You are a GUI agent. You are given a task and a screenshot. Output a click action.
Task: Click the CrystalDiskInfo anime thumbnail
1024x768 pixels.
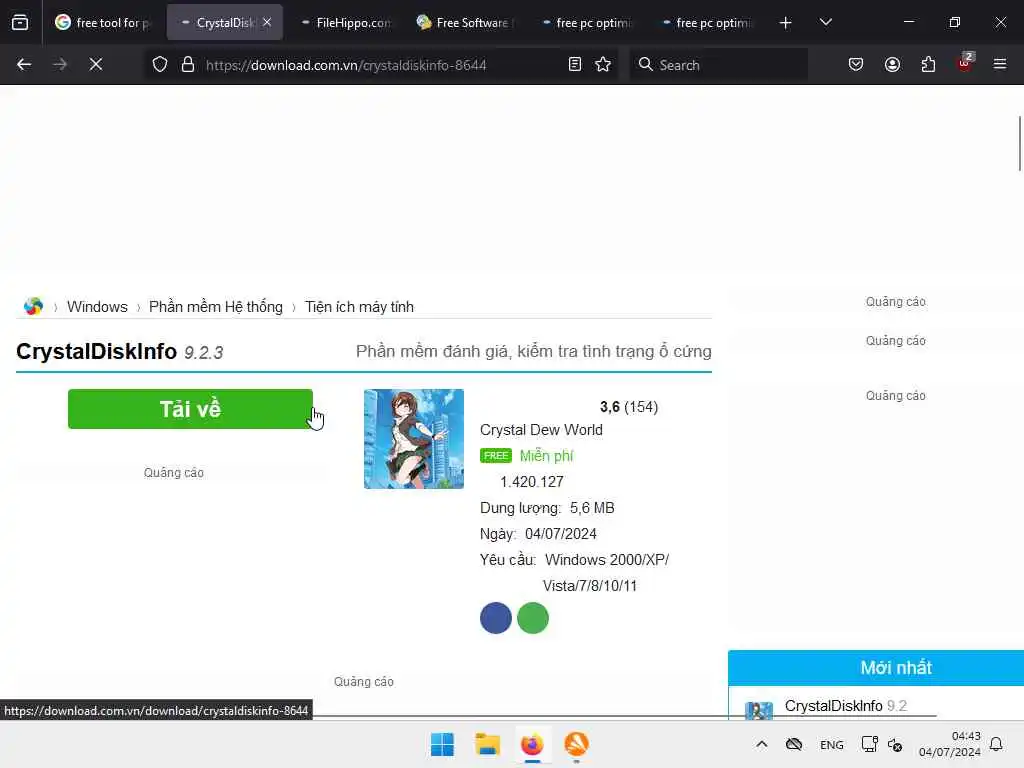413,439
